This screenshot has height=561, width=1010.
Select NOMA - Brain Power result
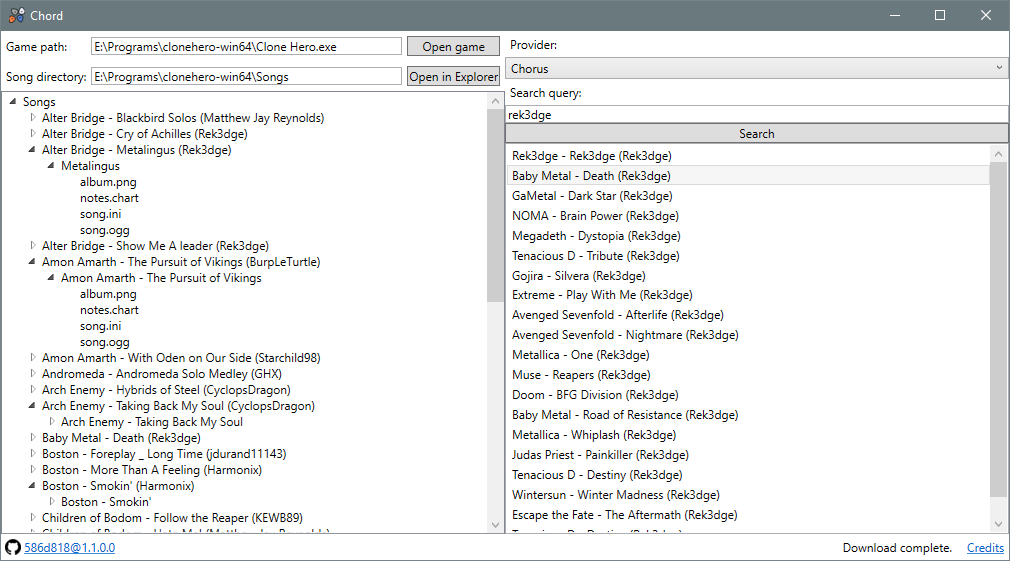click(x=748, y=216)
